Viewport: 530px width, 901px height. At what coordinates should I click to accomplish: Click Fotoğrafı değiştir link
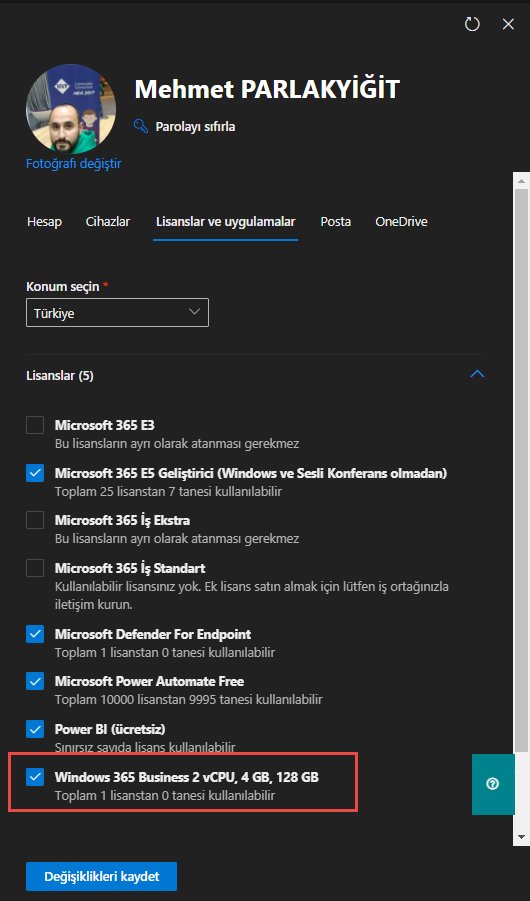pos(74,164)
